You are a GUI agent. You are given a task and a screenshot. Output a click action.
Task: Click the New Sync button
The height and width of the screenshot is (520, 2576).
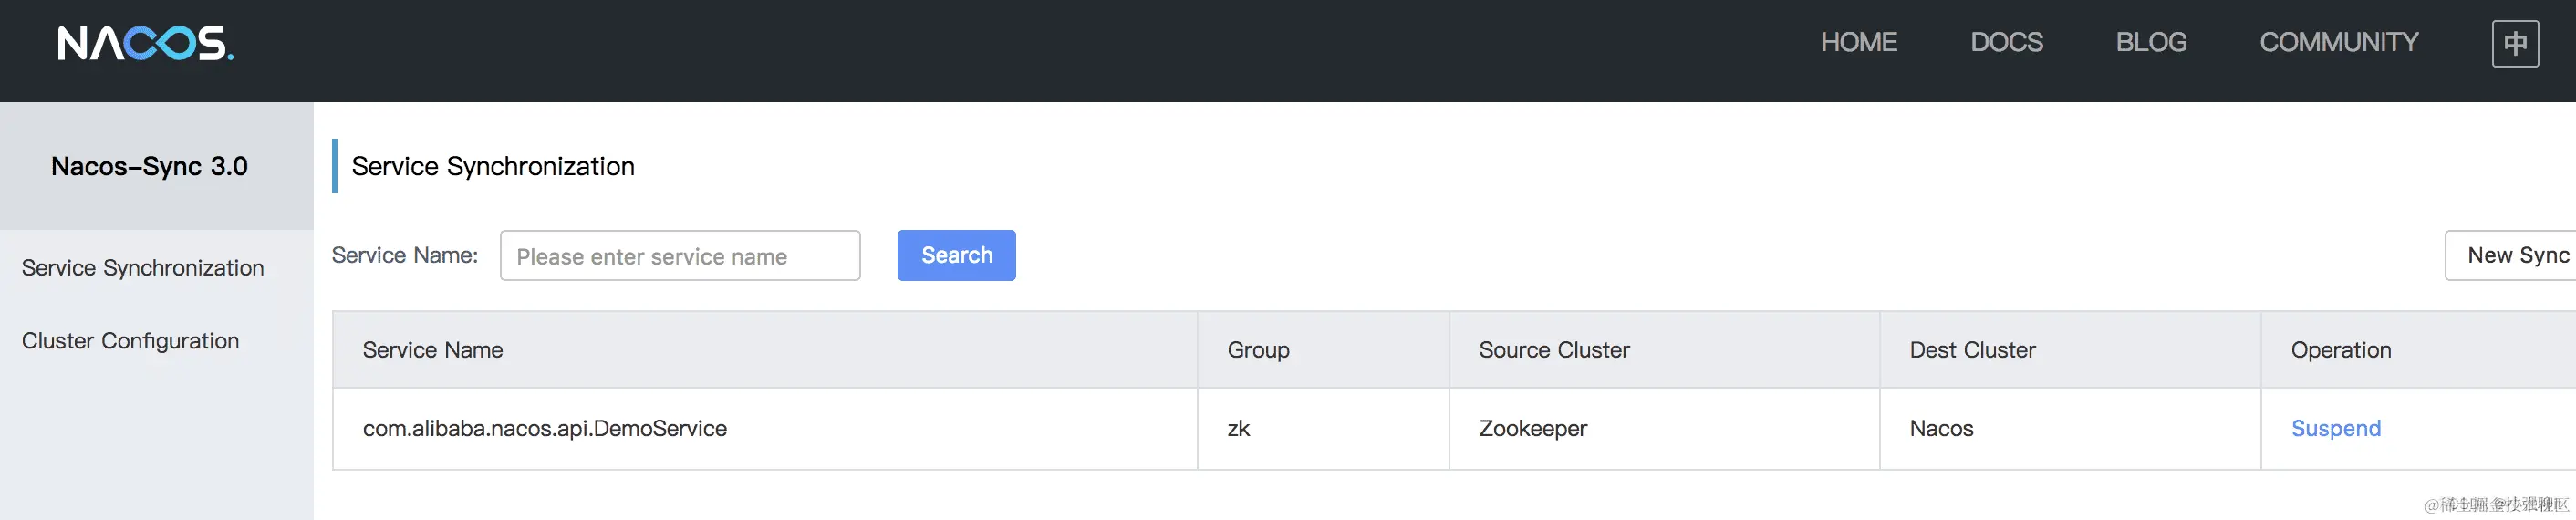point(2514,256)
